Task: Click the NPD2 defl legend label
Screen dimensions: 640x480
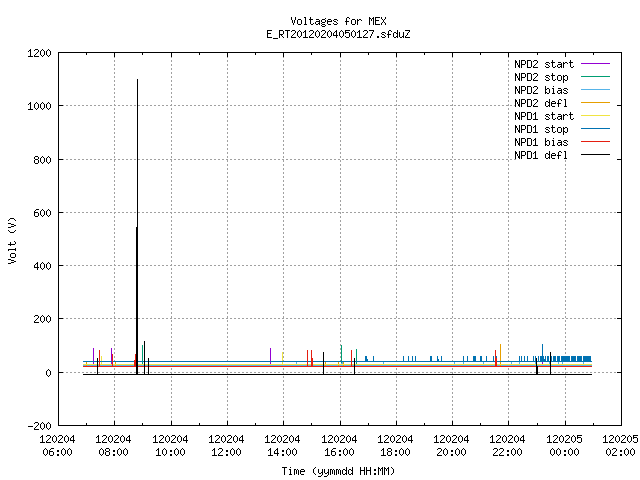Action: [541, 103]
